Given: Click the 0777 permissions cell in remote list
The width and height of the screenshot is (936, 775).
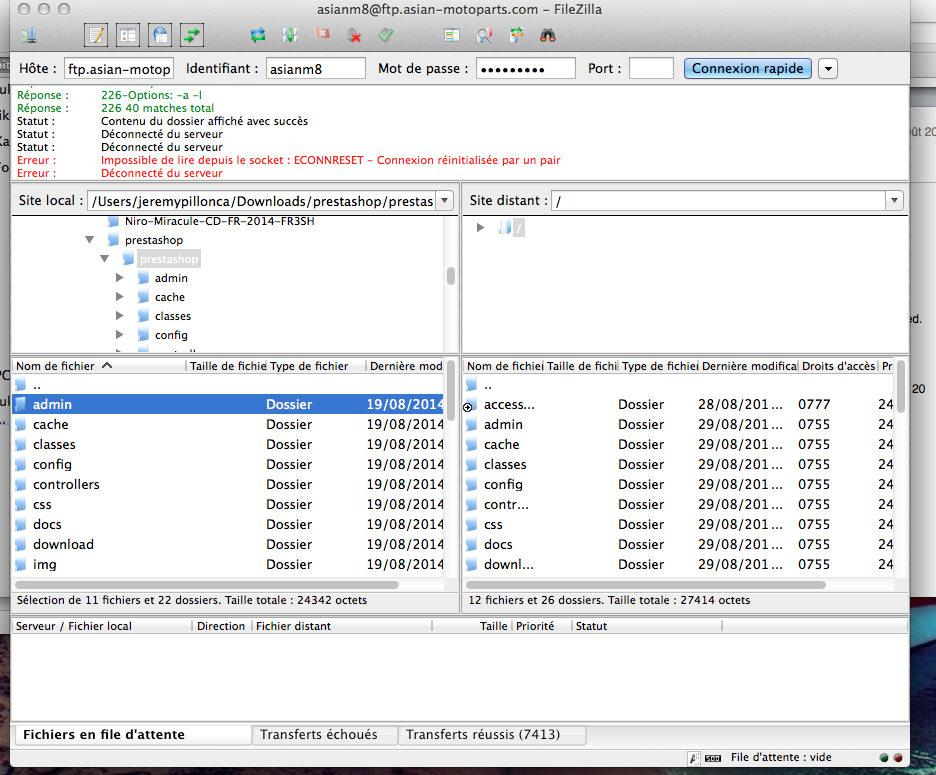Looking at the screenshot, I should (x=814, y=404).
